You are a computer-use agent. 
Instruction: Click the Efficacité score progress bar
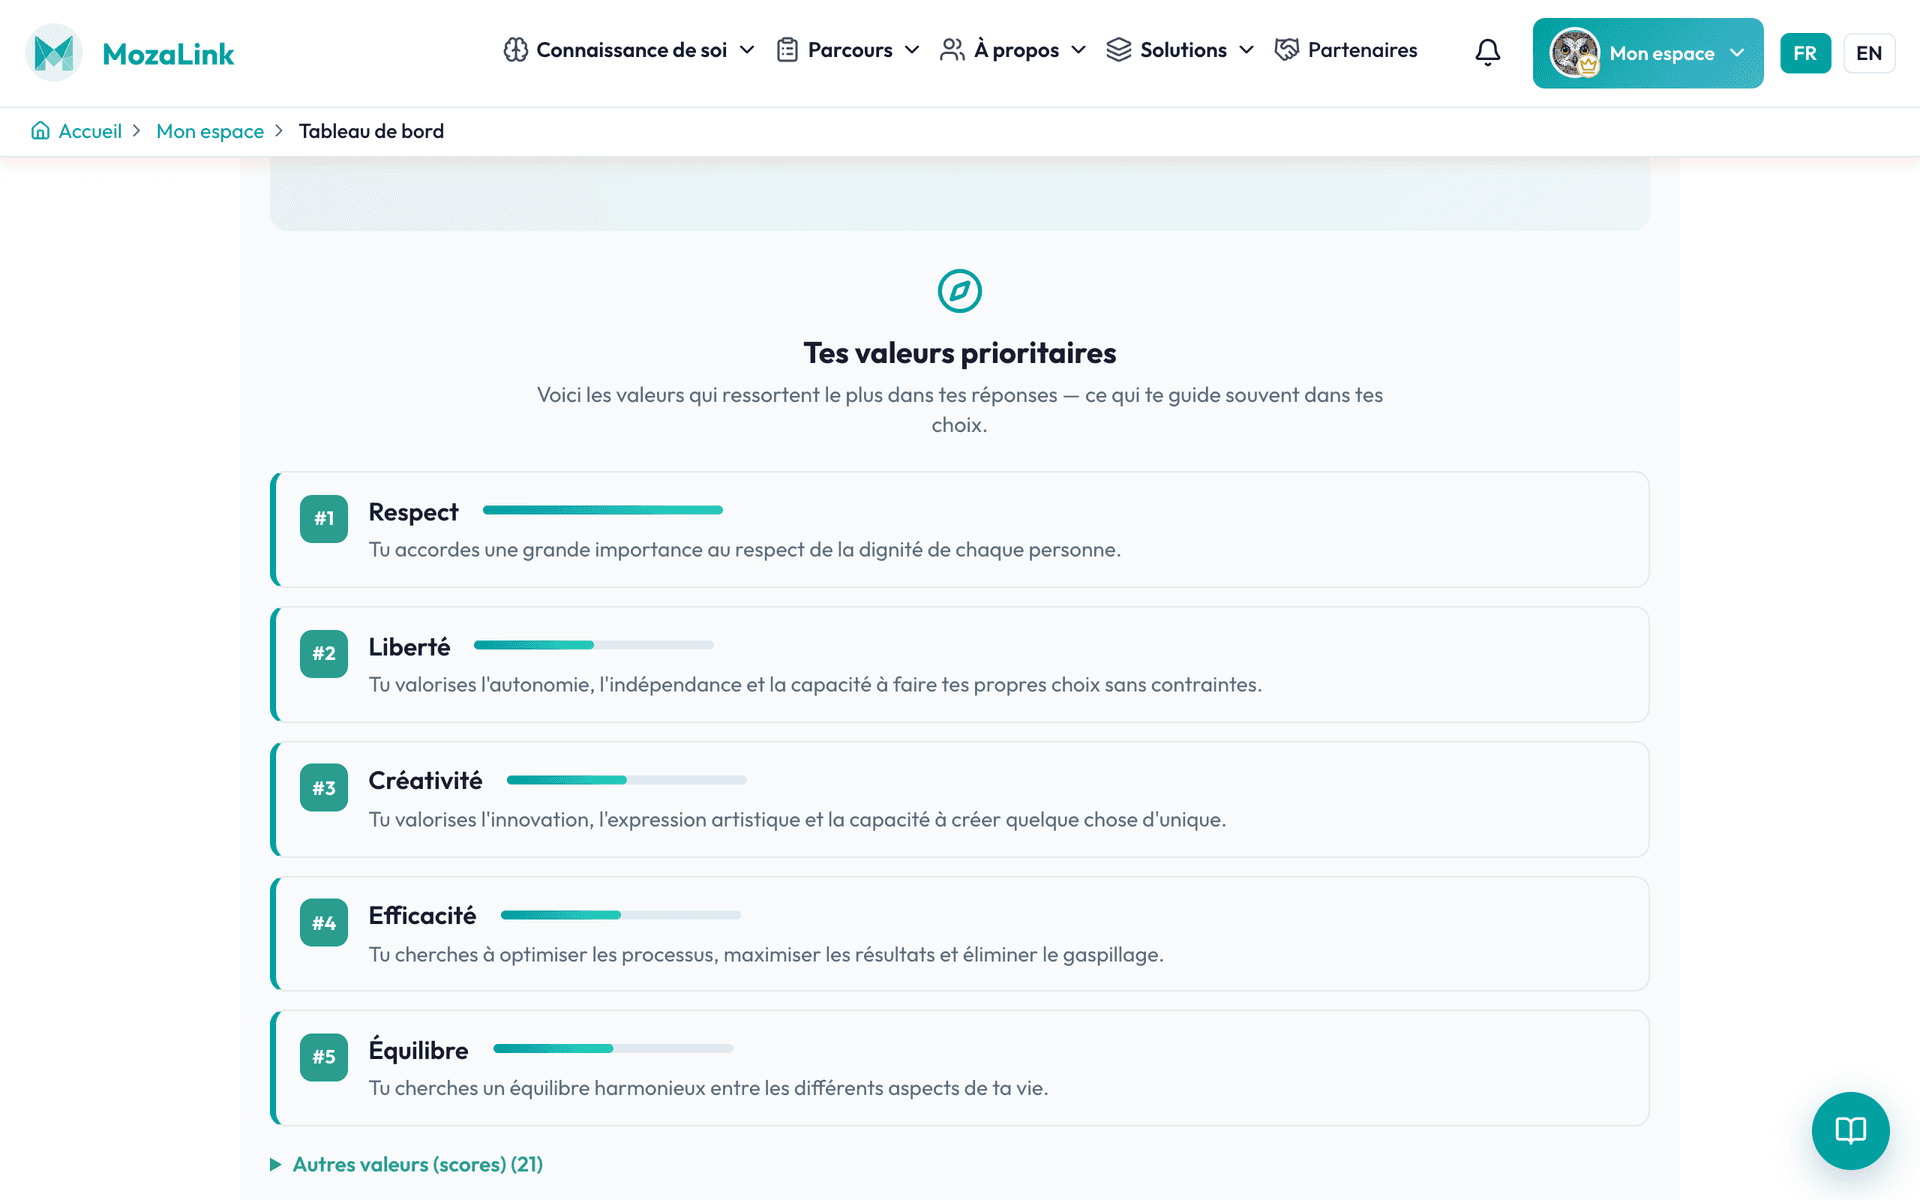click(621, 915)
